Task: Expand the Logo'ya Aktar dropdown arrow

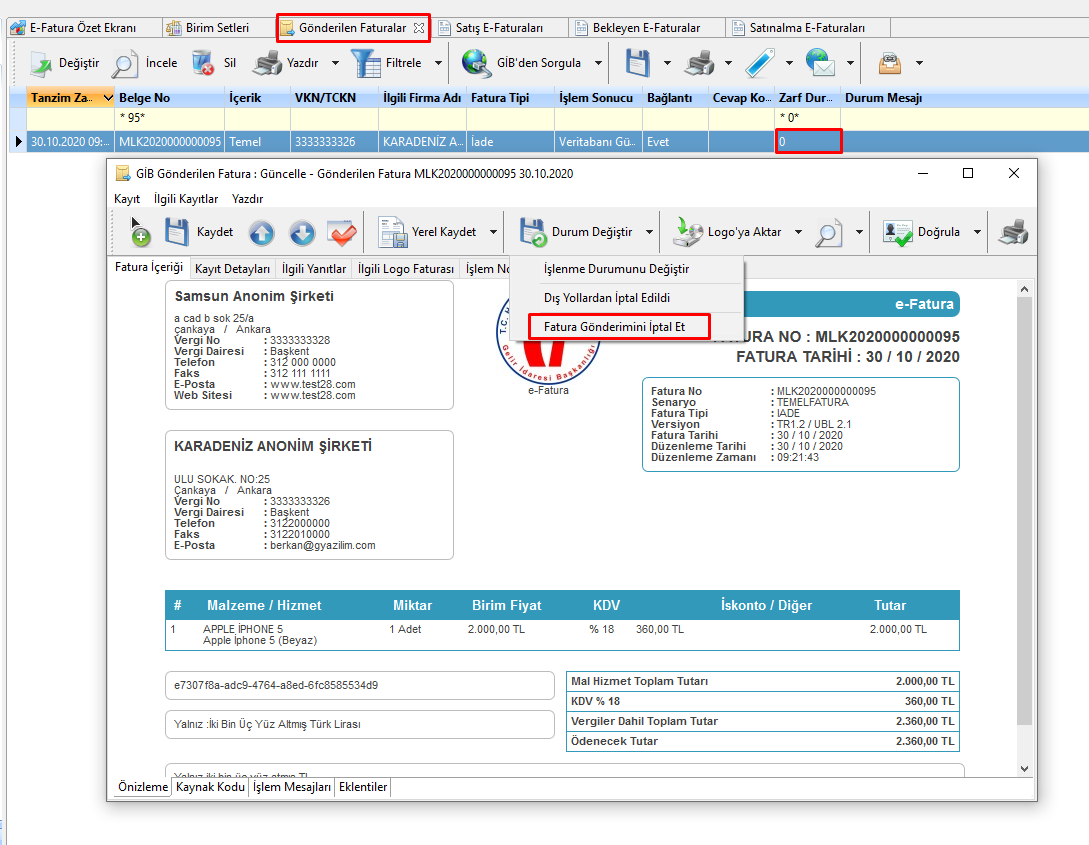Action: (x=798, y=232)
